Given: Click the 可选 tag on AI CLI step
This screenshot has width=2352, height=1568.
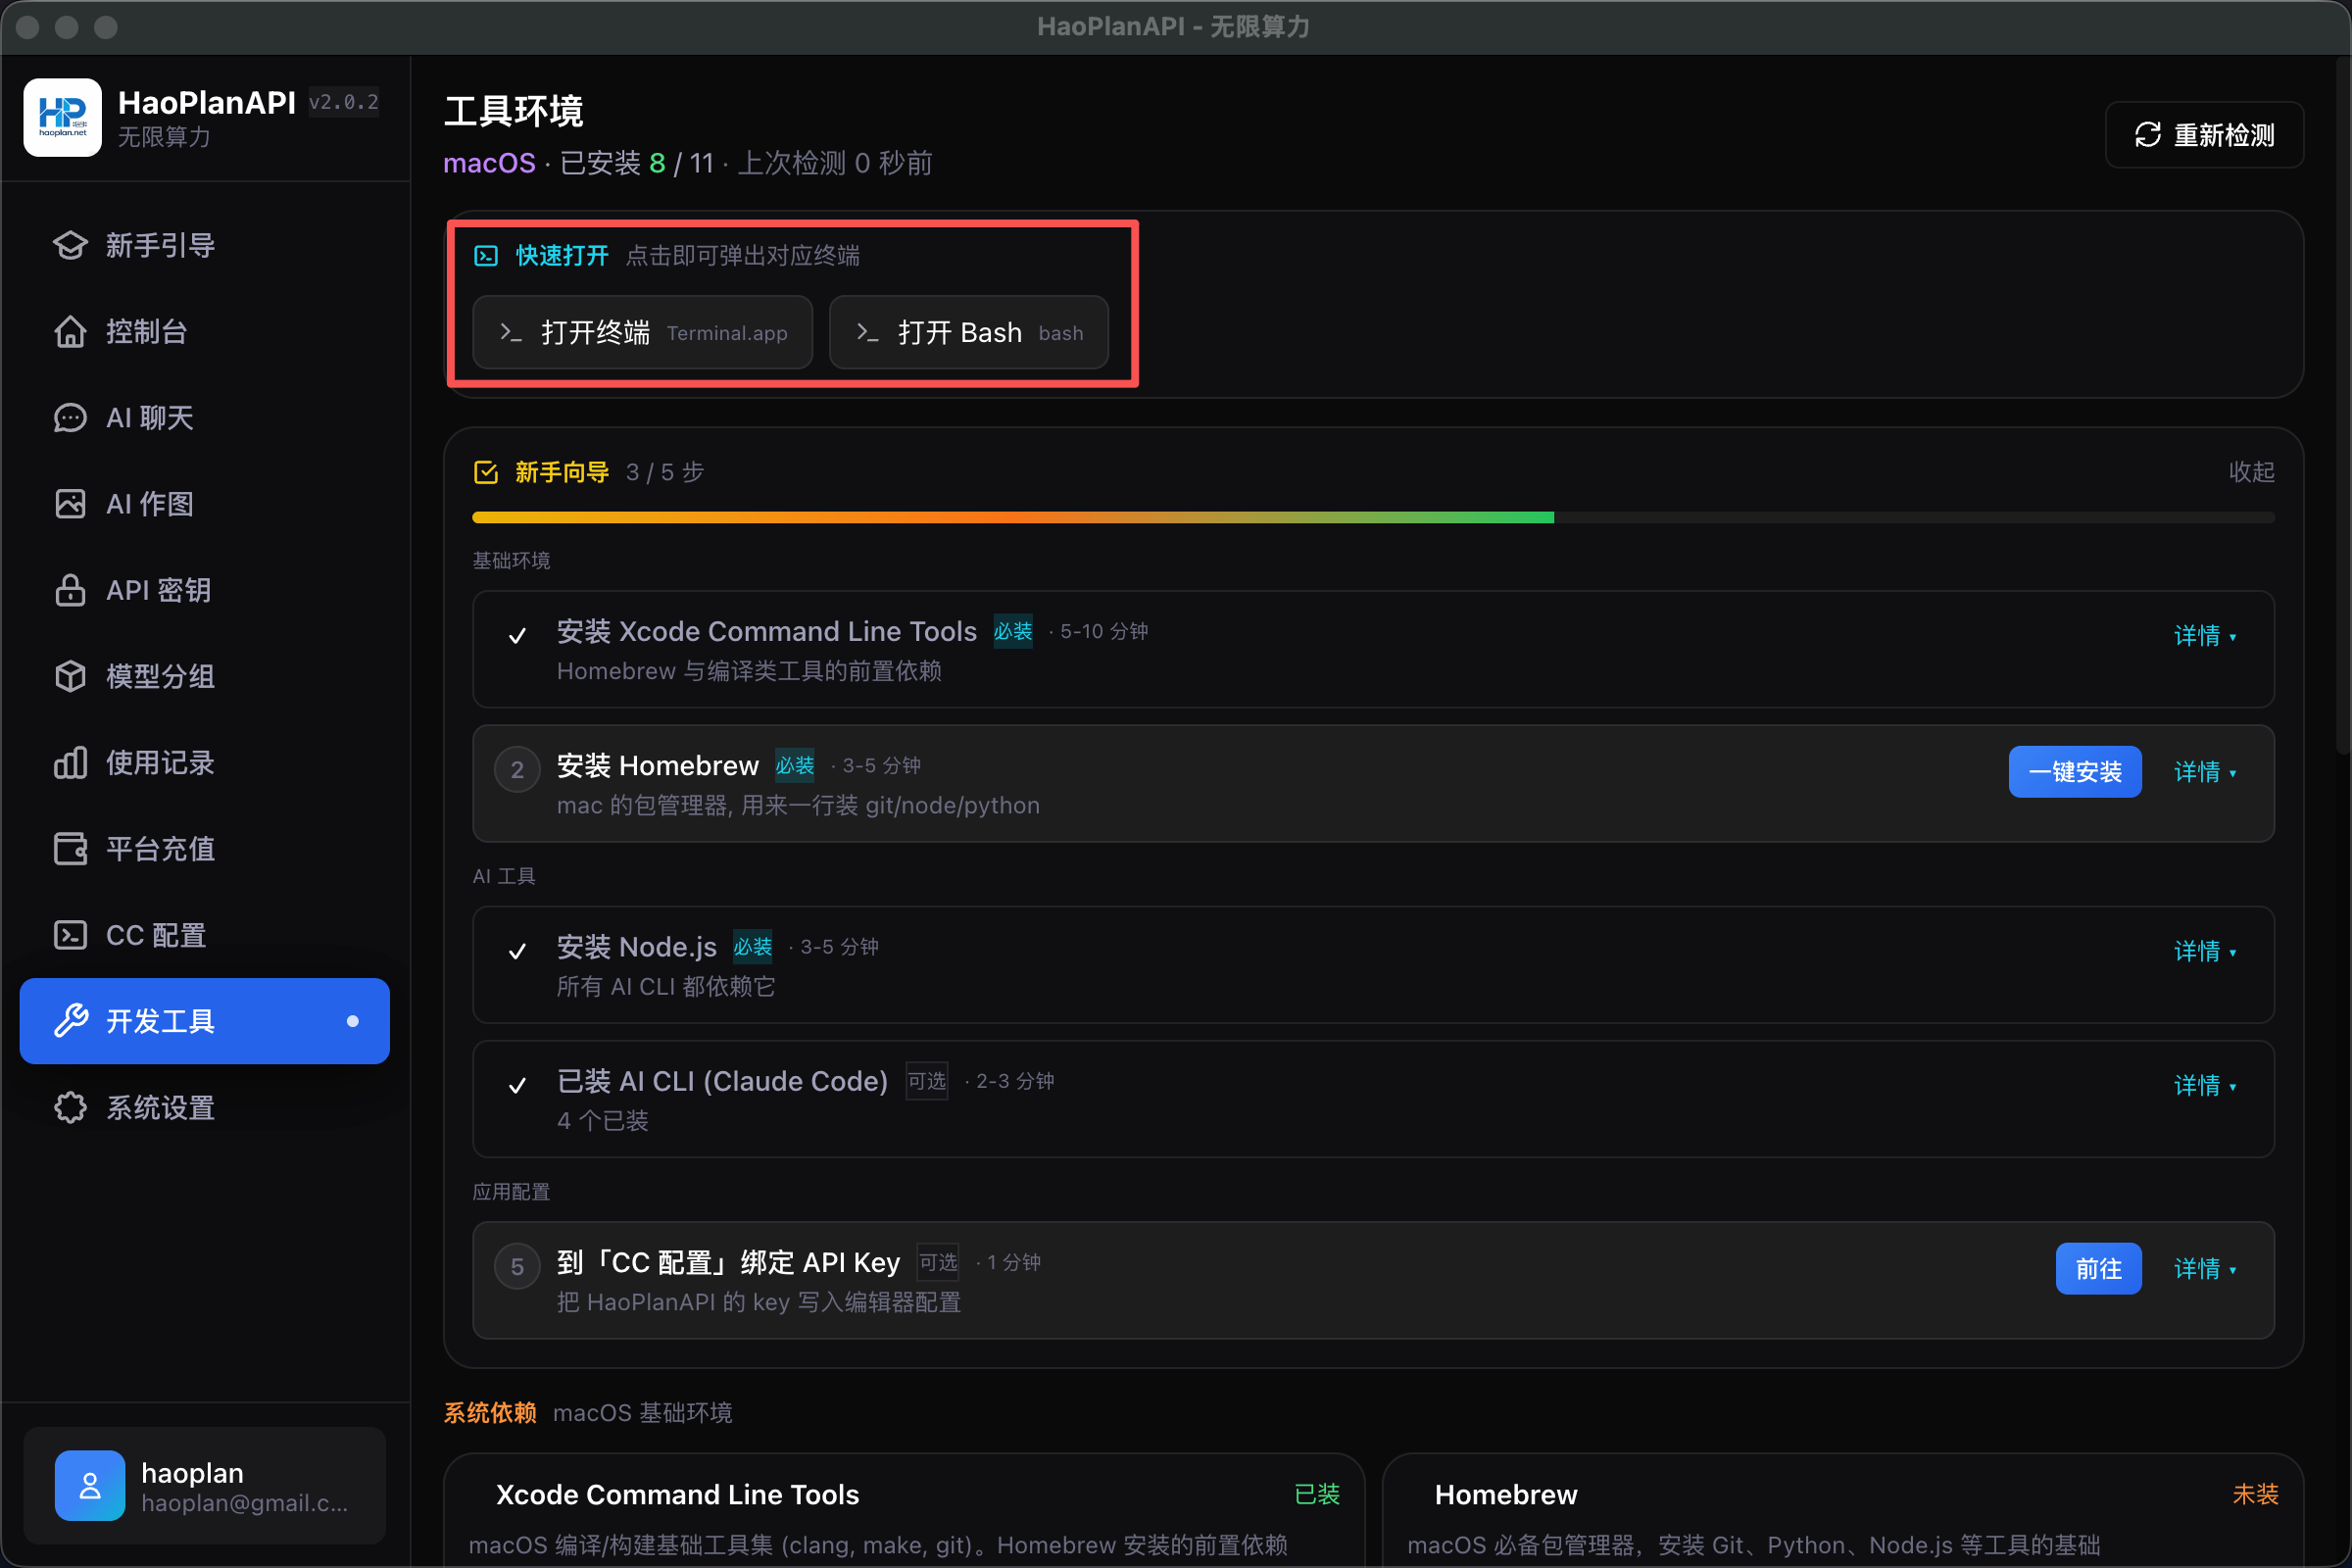Looking at the screenshot, I should click(x=927, y=1081).
